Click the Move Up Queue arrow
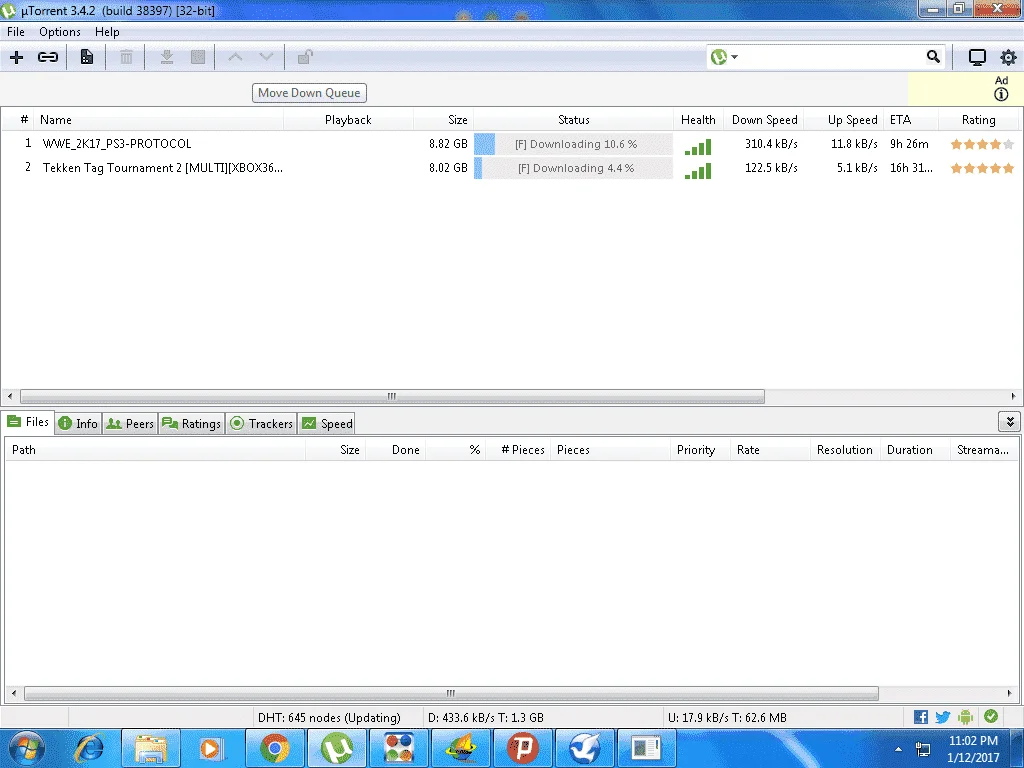The height and width of the screenshot is (768, 1024). [235, 57]
